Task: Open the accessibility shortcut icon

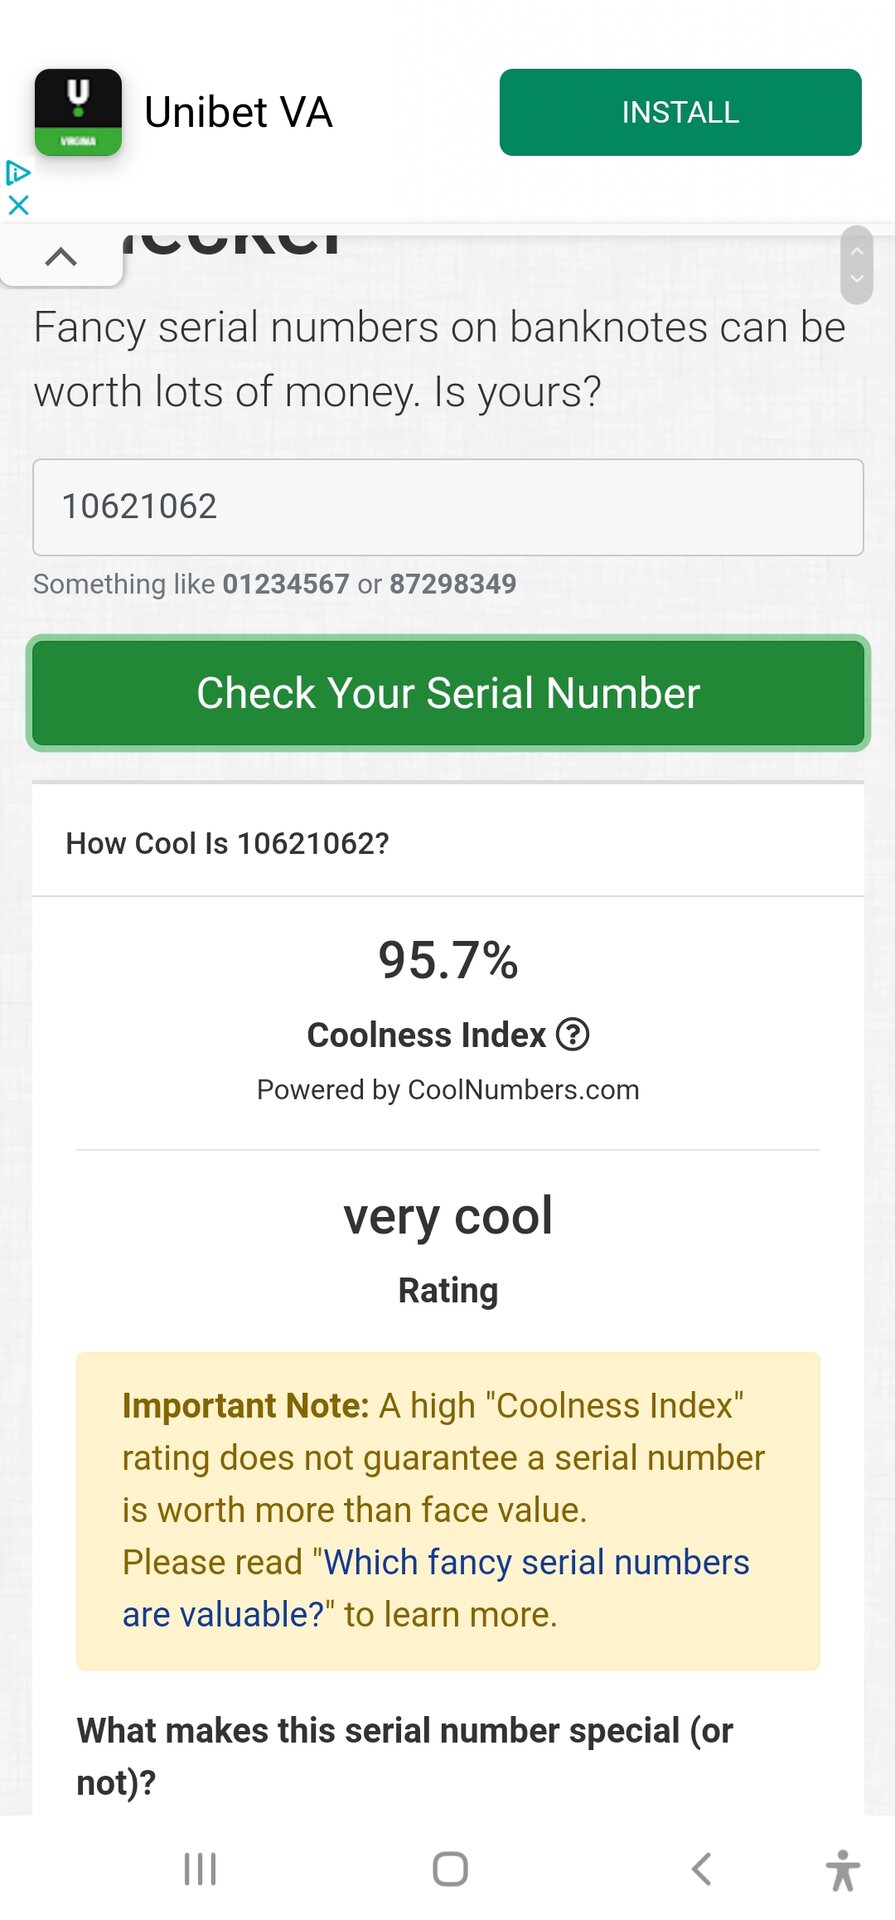Action: pos(843,1869)
